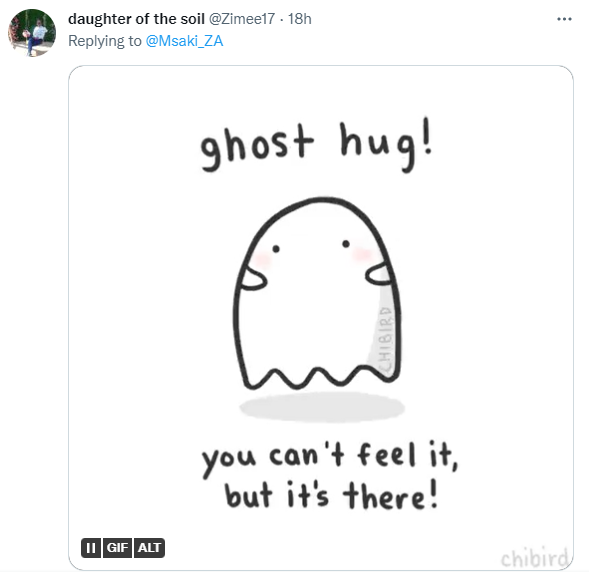Click the GIF badge on the media
The image size is (589, 572).
[117, 548]
